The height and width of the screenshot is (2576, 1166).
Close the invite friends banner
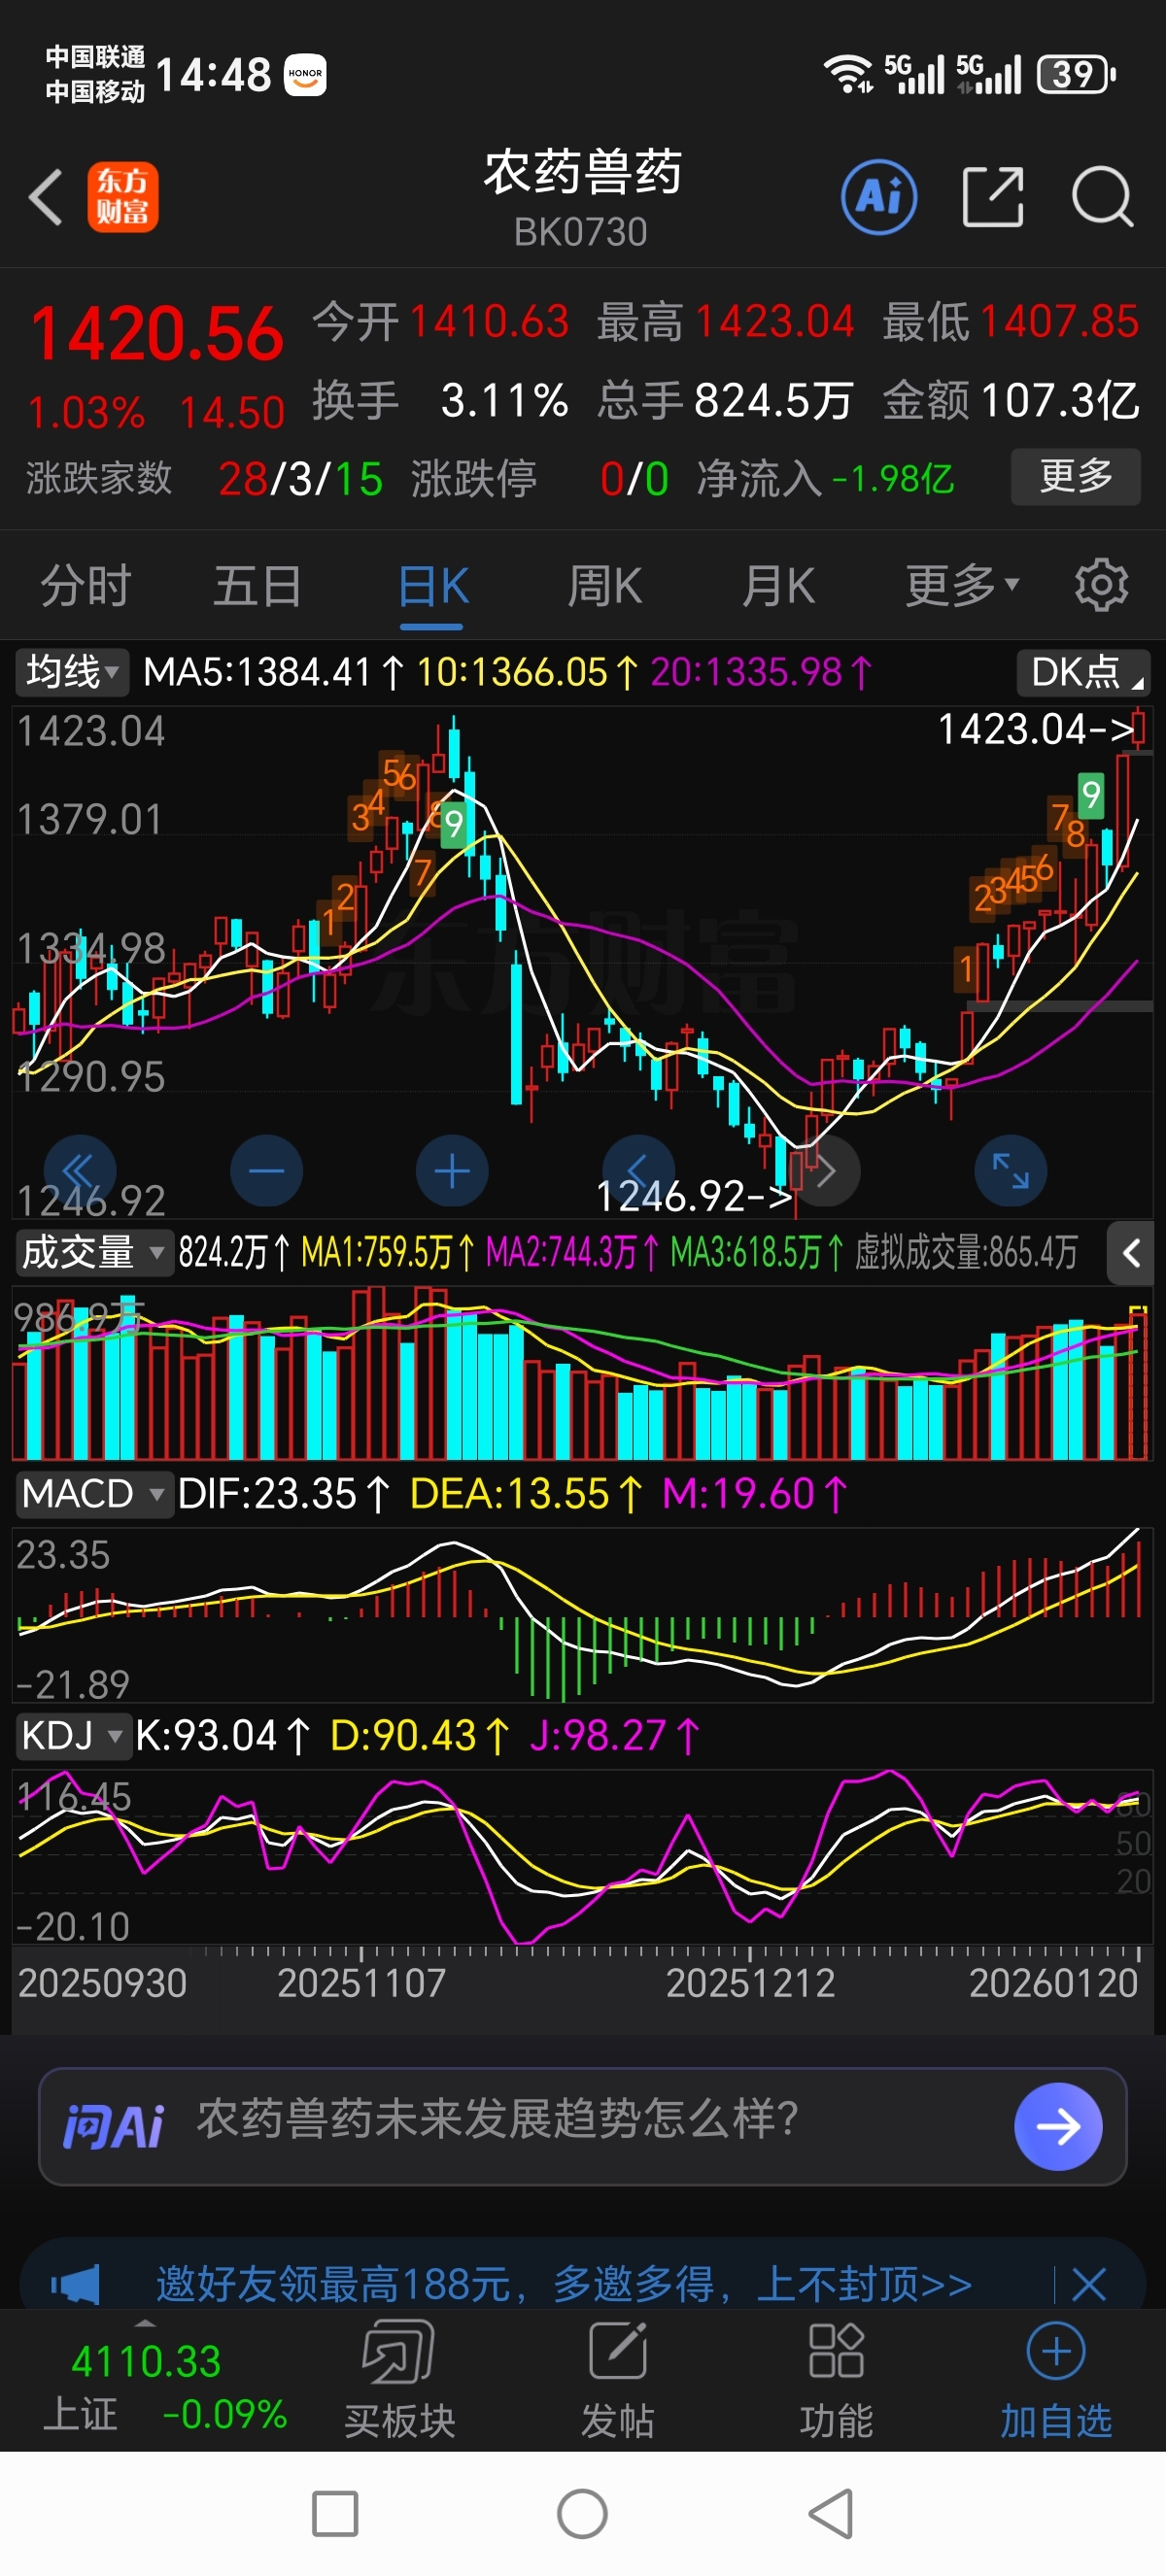point(1088,2285)
